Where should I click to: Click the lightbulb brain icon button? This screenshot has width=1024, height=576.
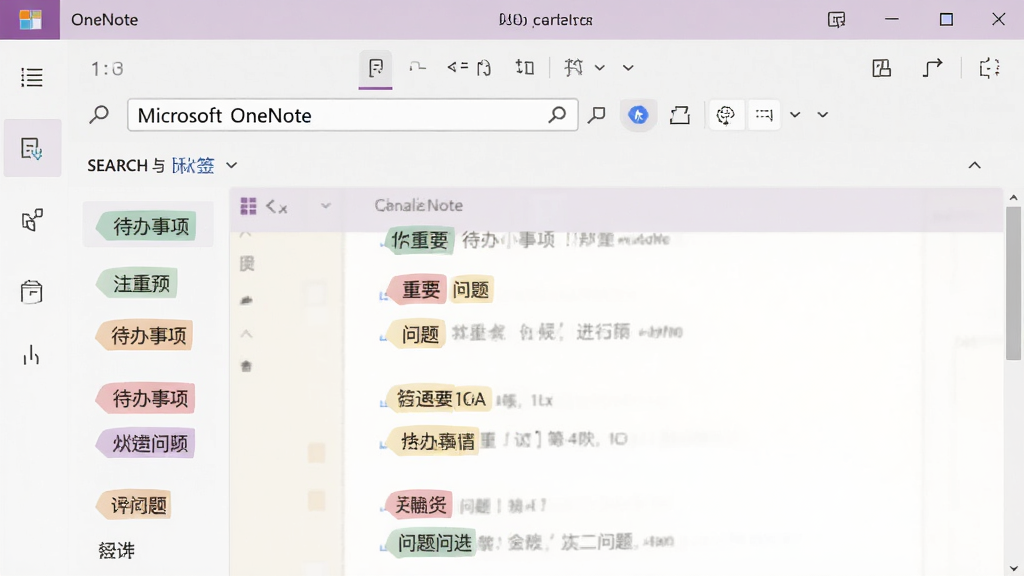[725, 115]
